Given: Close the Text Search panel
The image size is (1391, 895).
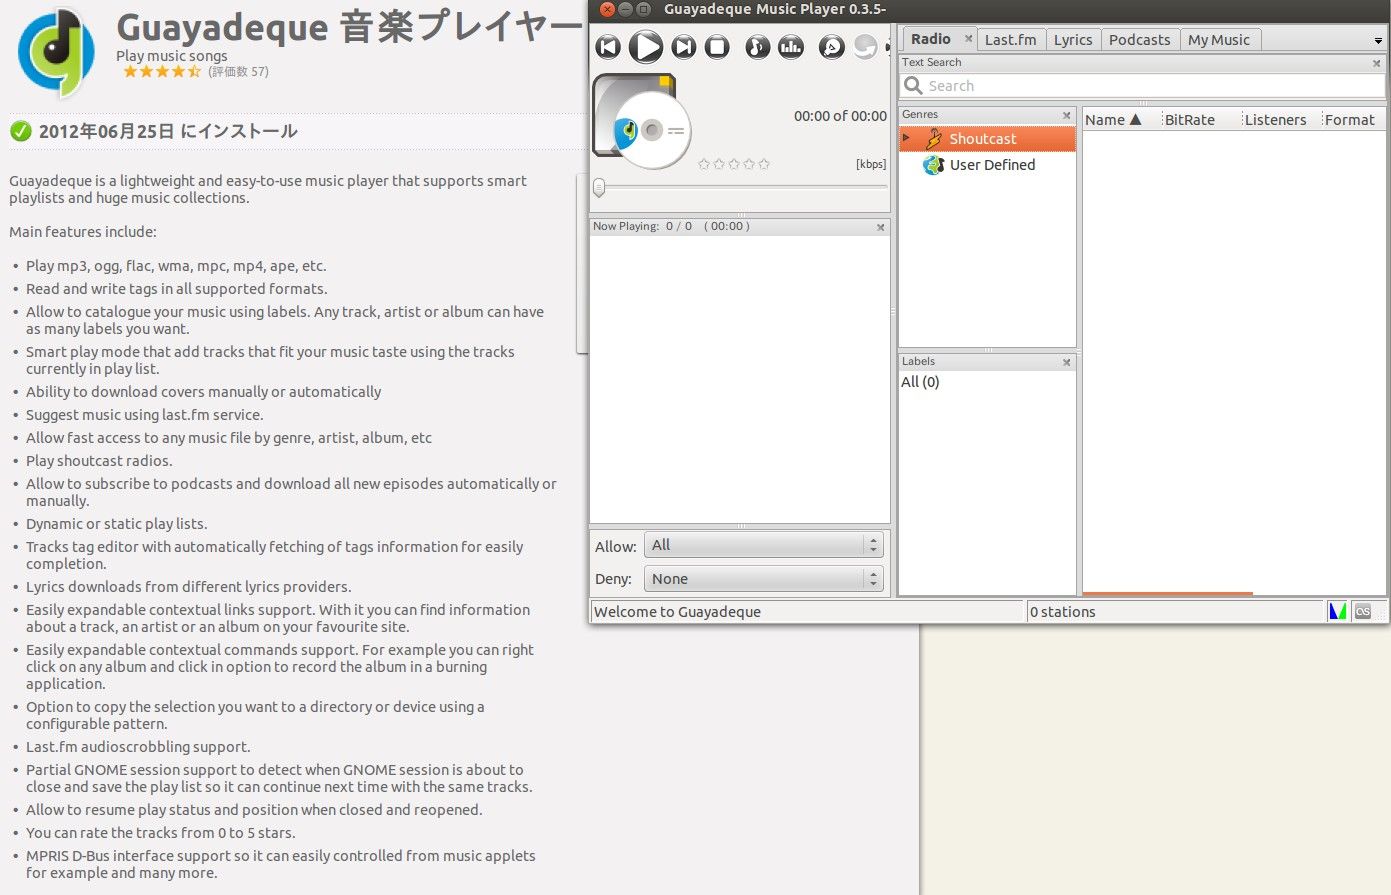Looking at the screenshot, I should click(x=1377, y=62).
